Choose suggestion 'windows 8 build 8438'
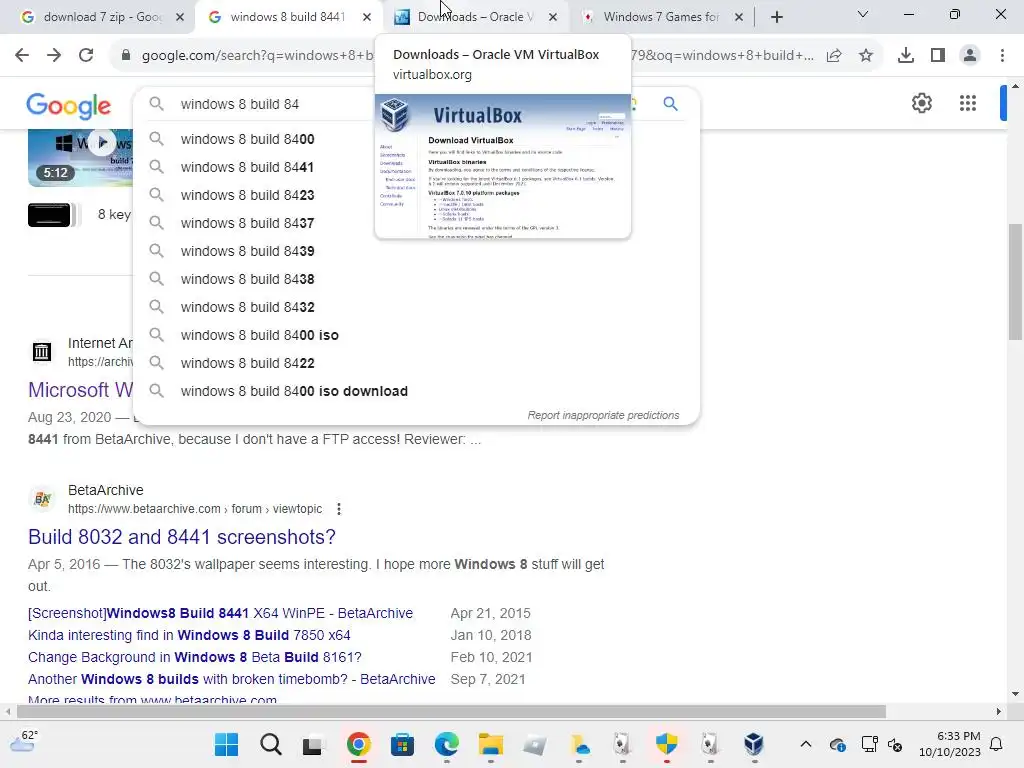 [416, 280]
